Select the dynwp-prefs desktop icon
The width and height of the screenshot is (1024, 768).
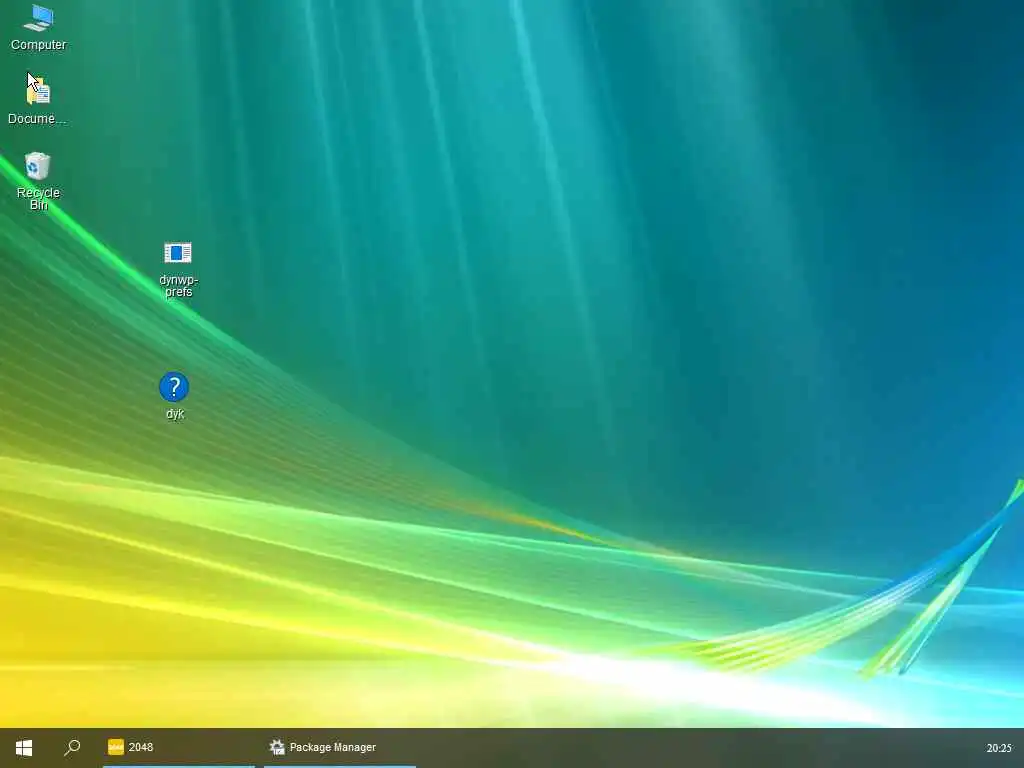click(x=178, y=269)
